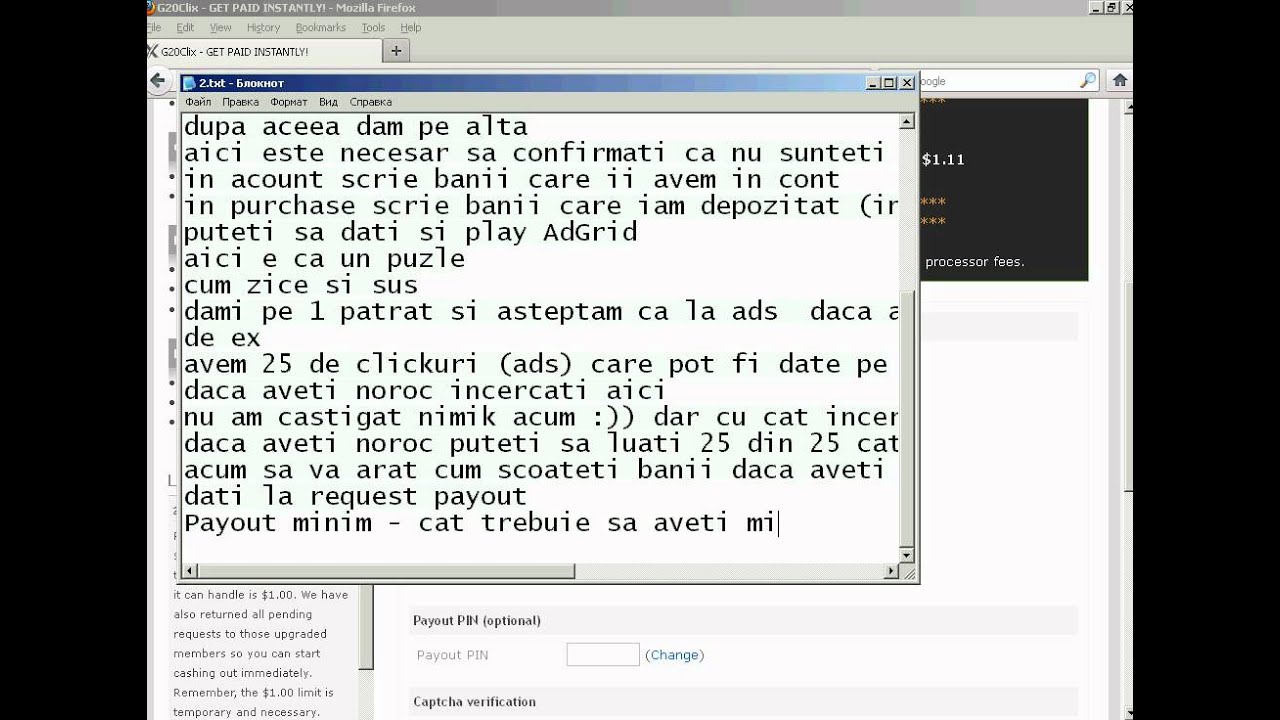Open the Правка menu in Notepad
This screenshot has height=720, width=1280.
(240, 102)
